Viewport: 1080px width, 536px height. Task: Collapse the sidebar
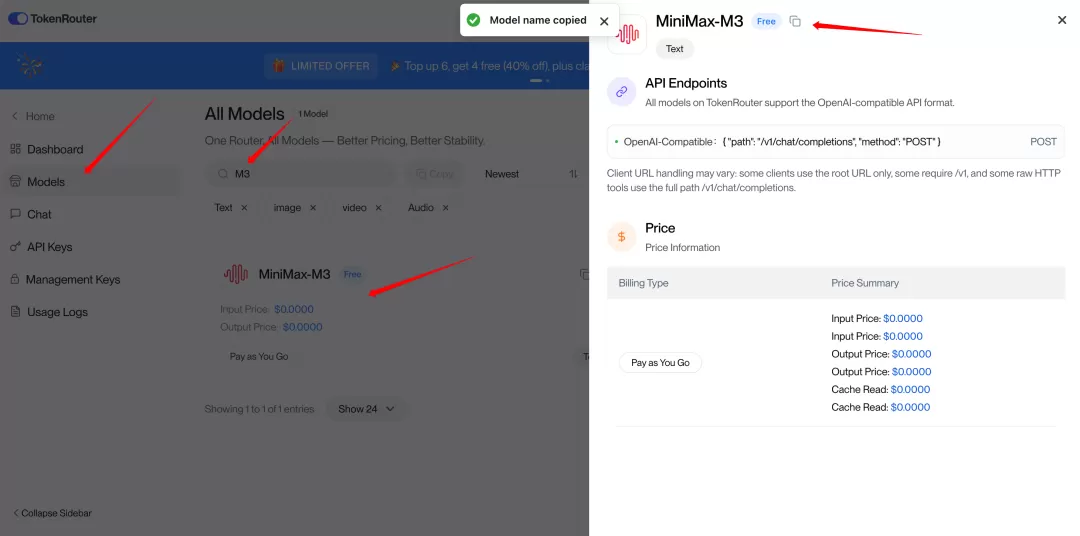(x=52, y=513)
